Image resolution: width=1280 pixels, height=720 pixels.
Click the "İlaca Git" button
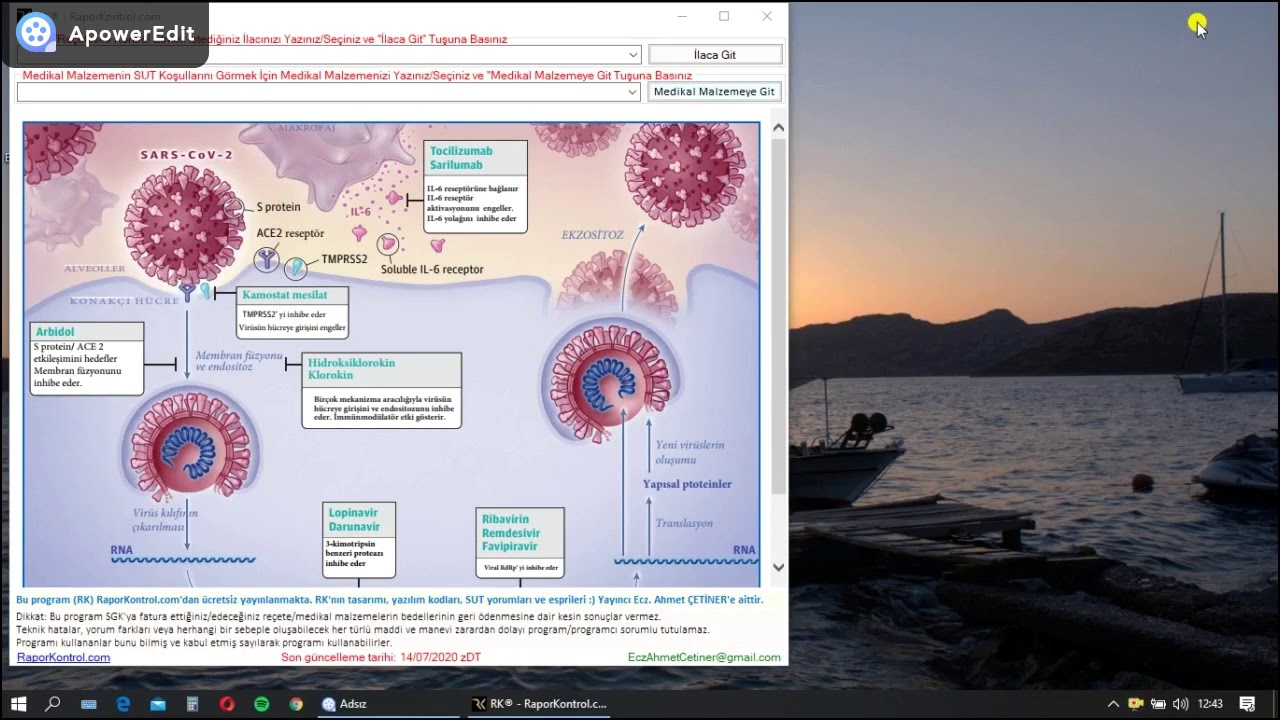[x=715, y=55]
